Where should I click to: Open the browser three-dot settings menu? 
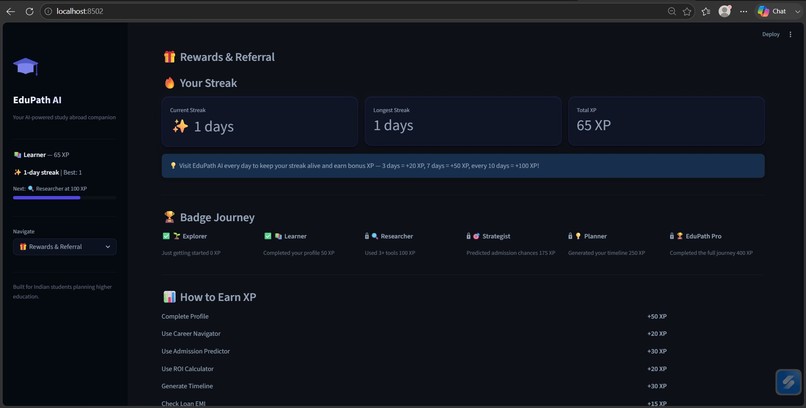tap(743, 11)
